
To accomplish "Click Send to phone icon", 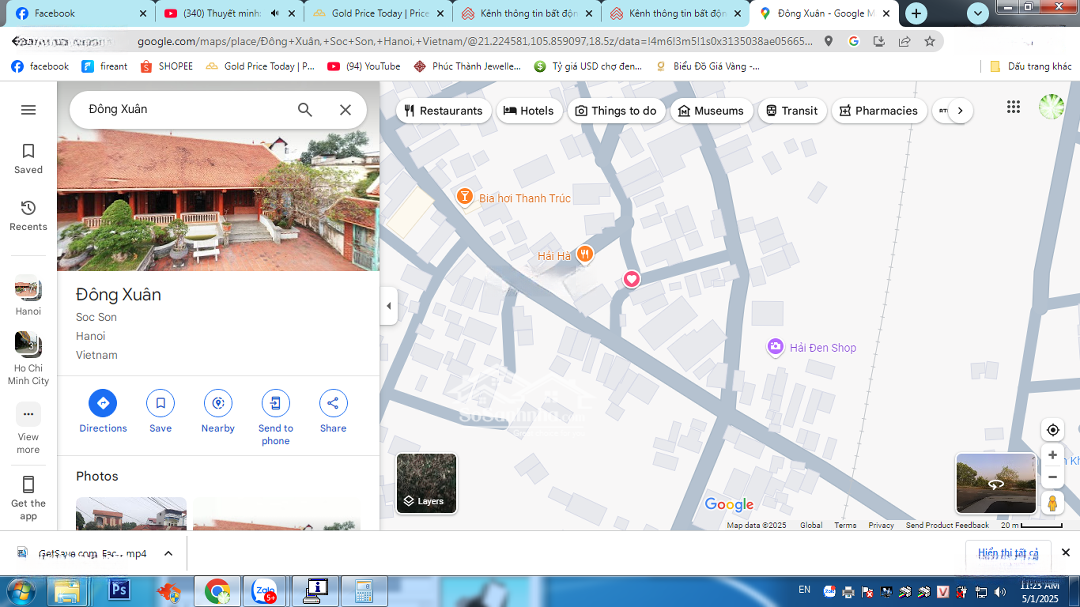I will (x=275, y=403).
